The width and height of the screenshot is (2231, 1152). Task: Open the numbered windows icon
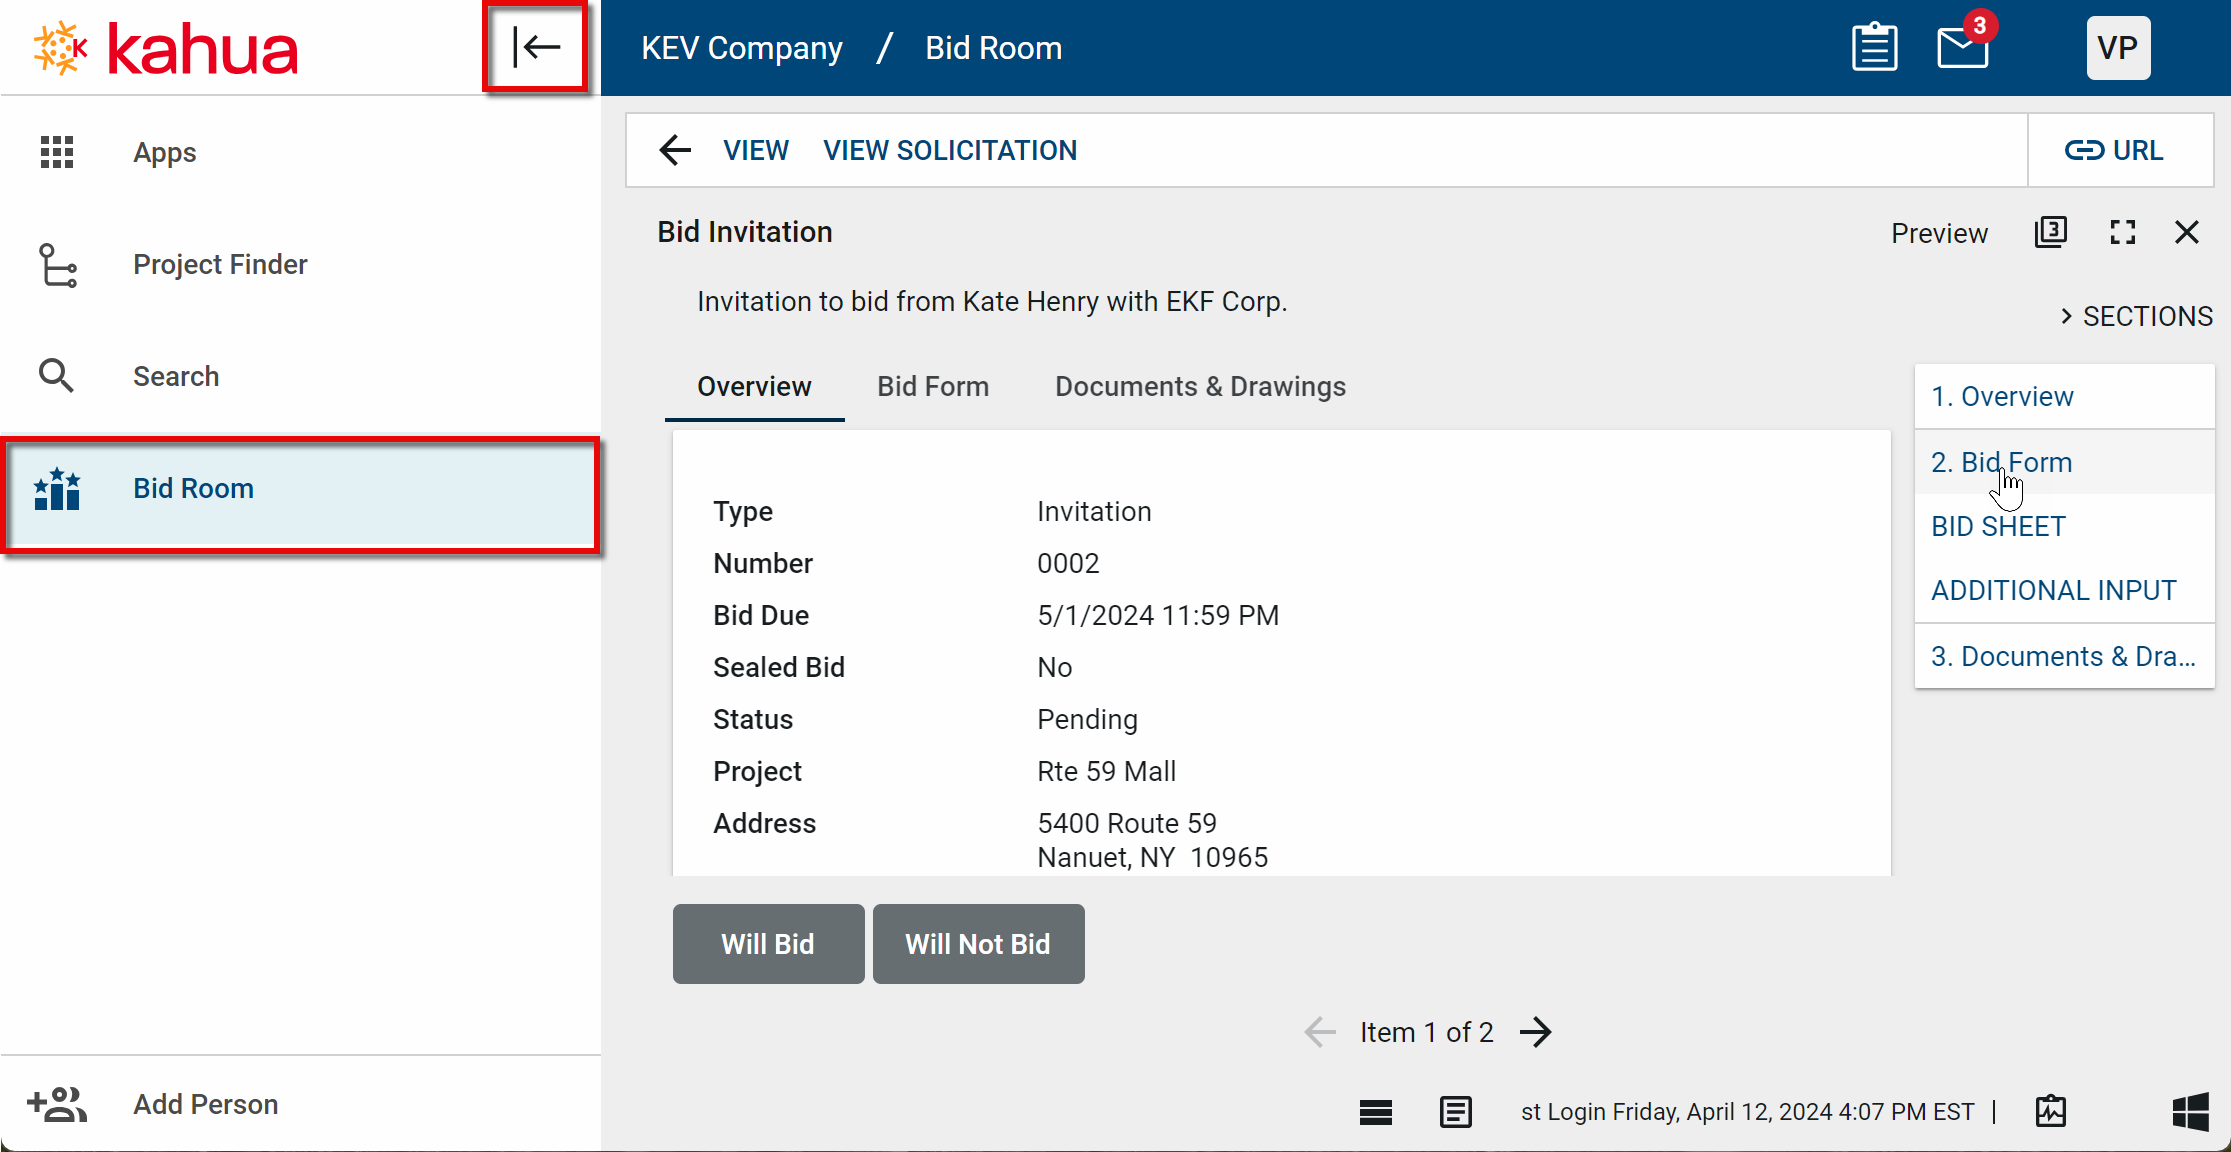(2050, 232)
